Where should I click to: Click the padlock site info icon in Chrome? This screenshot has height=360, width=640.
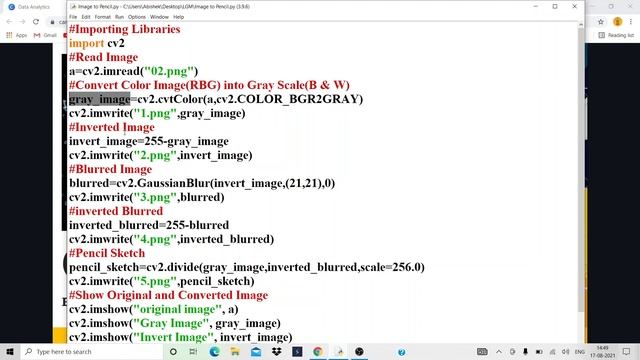pyautogui.click(x=52, y=22)
